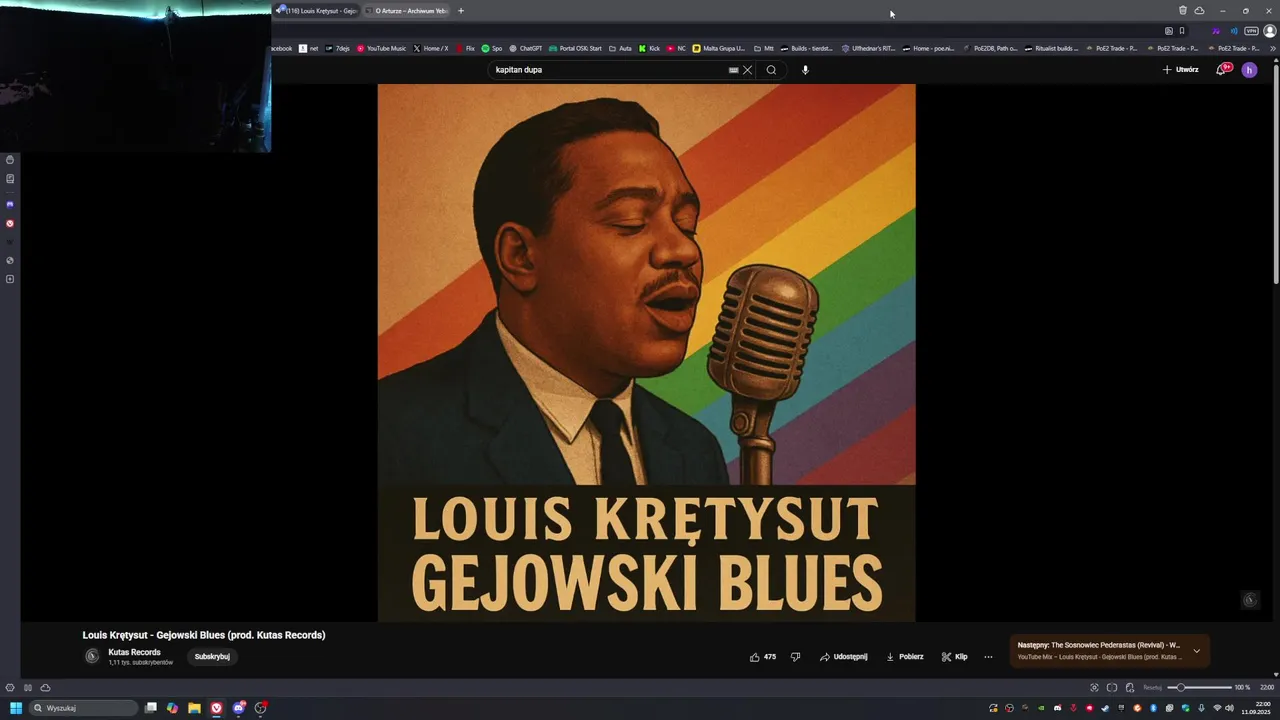Toggle the VPN button in address bar
The height and width of the screenshot is (720, 1280).
[x=1251, y=31]
